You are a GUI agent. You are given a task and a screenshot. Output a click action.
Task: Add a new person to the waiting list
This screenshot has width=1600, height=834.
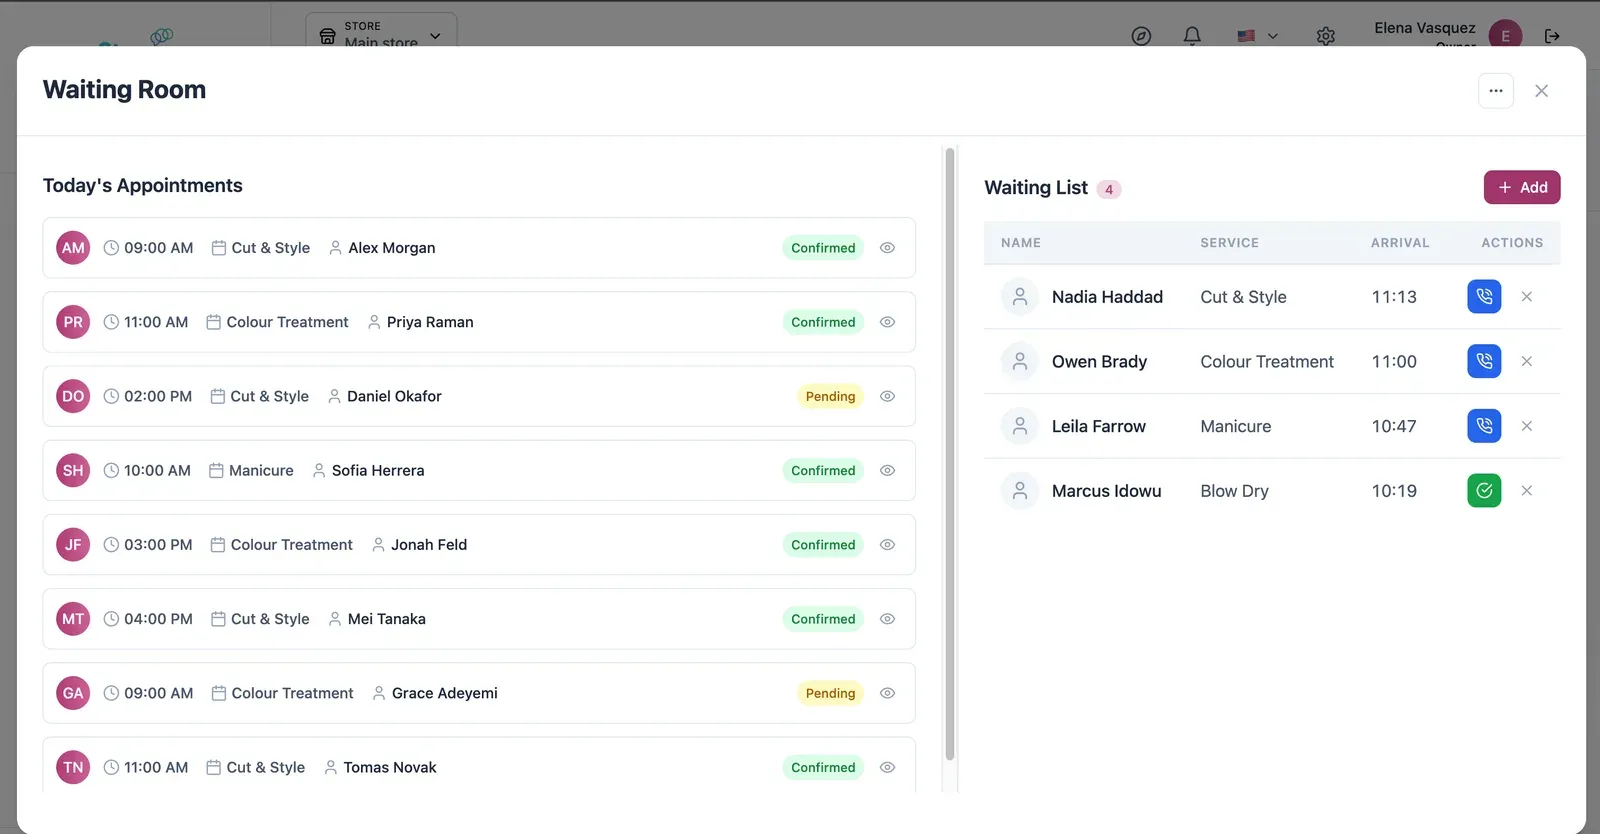(1522, 187)
